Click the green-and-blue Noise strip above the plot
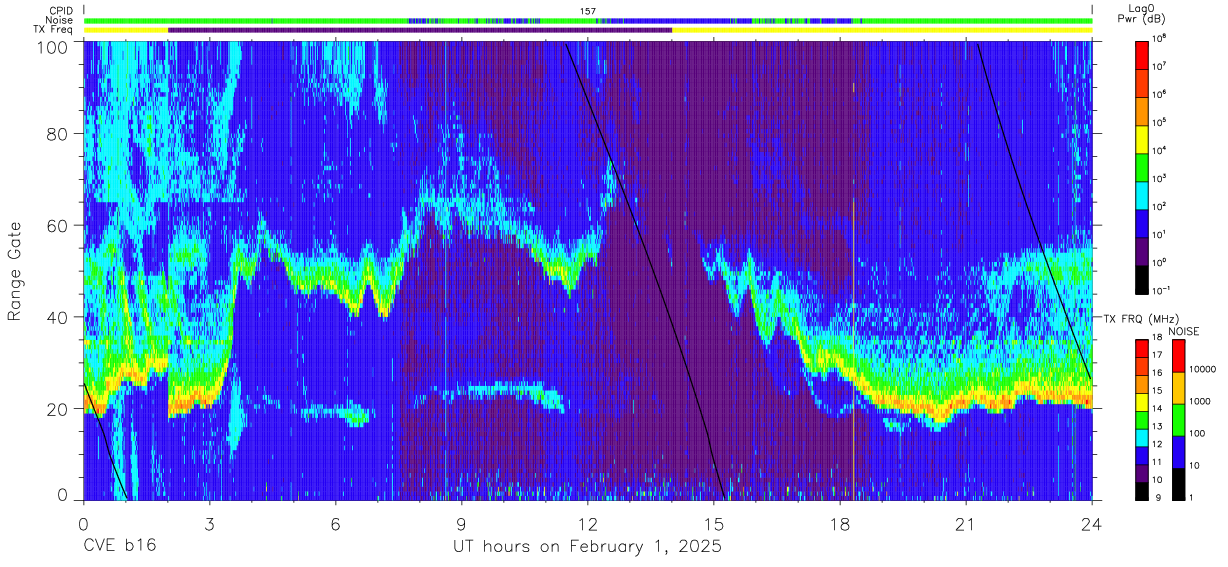The image size is (1228, 567). [x=588, y=20]
